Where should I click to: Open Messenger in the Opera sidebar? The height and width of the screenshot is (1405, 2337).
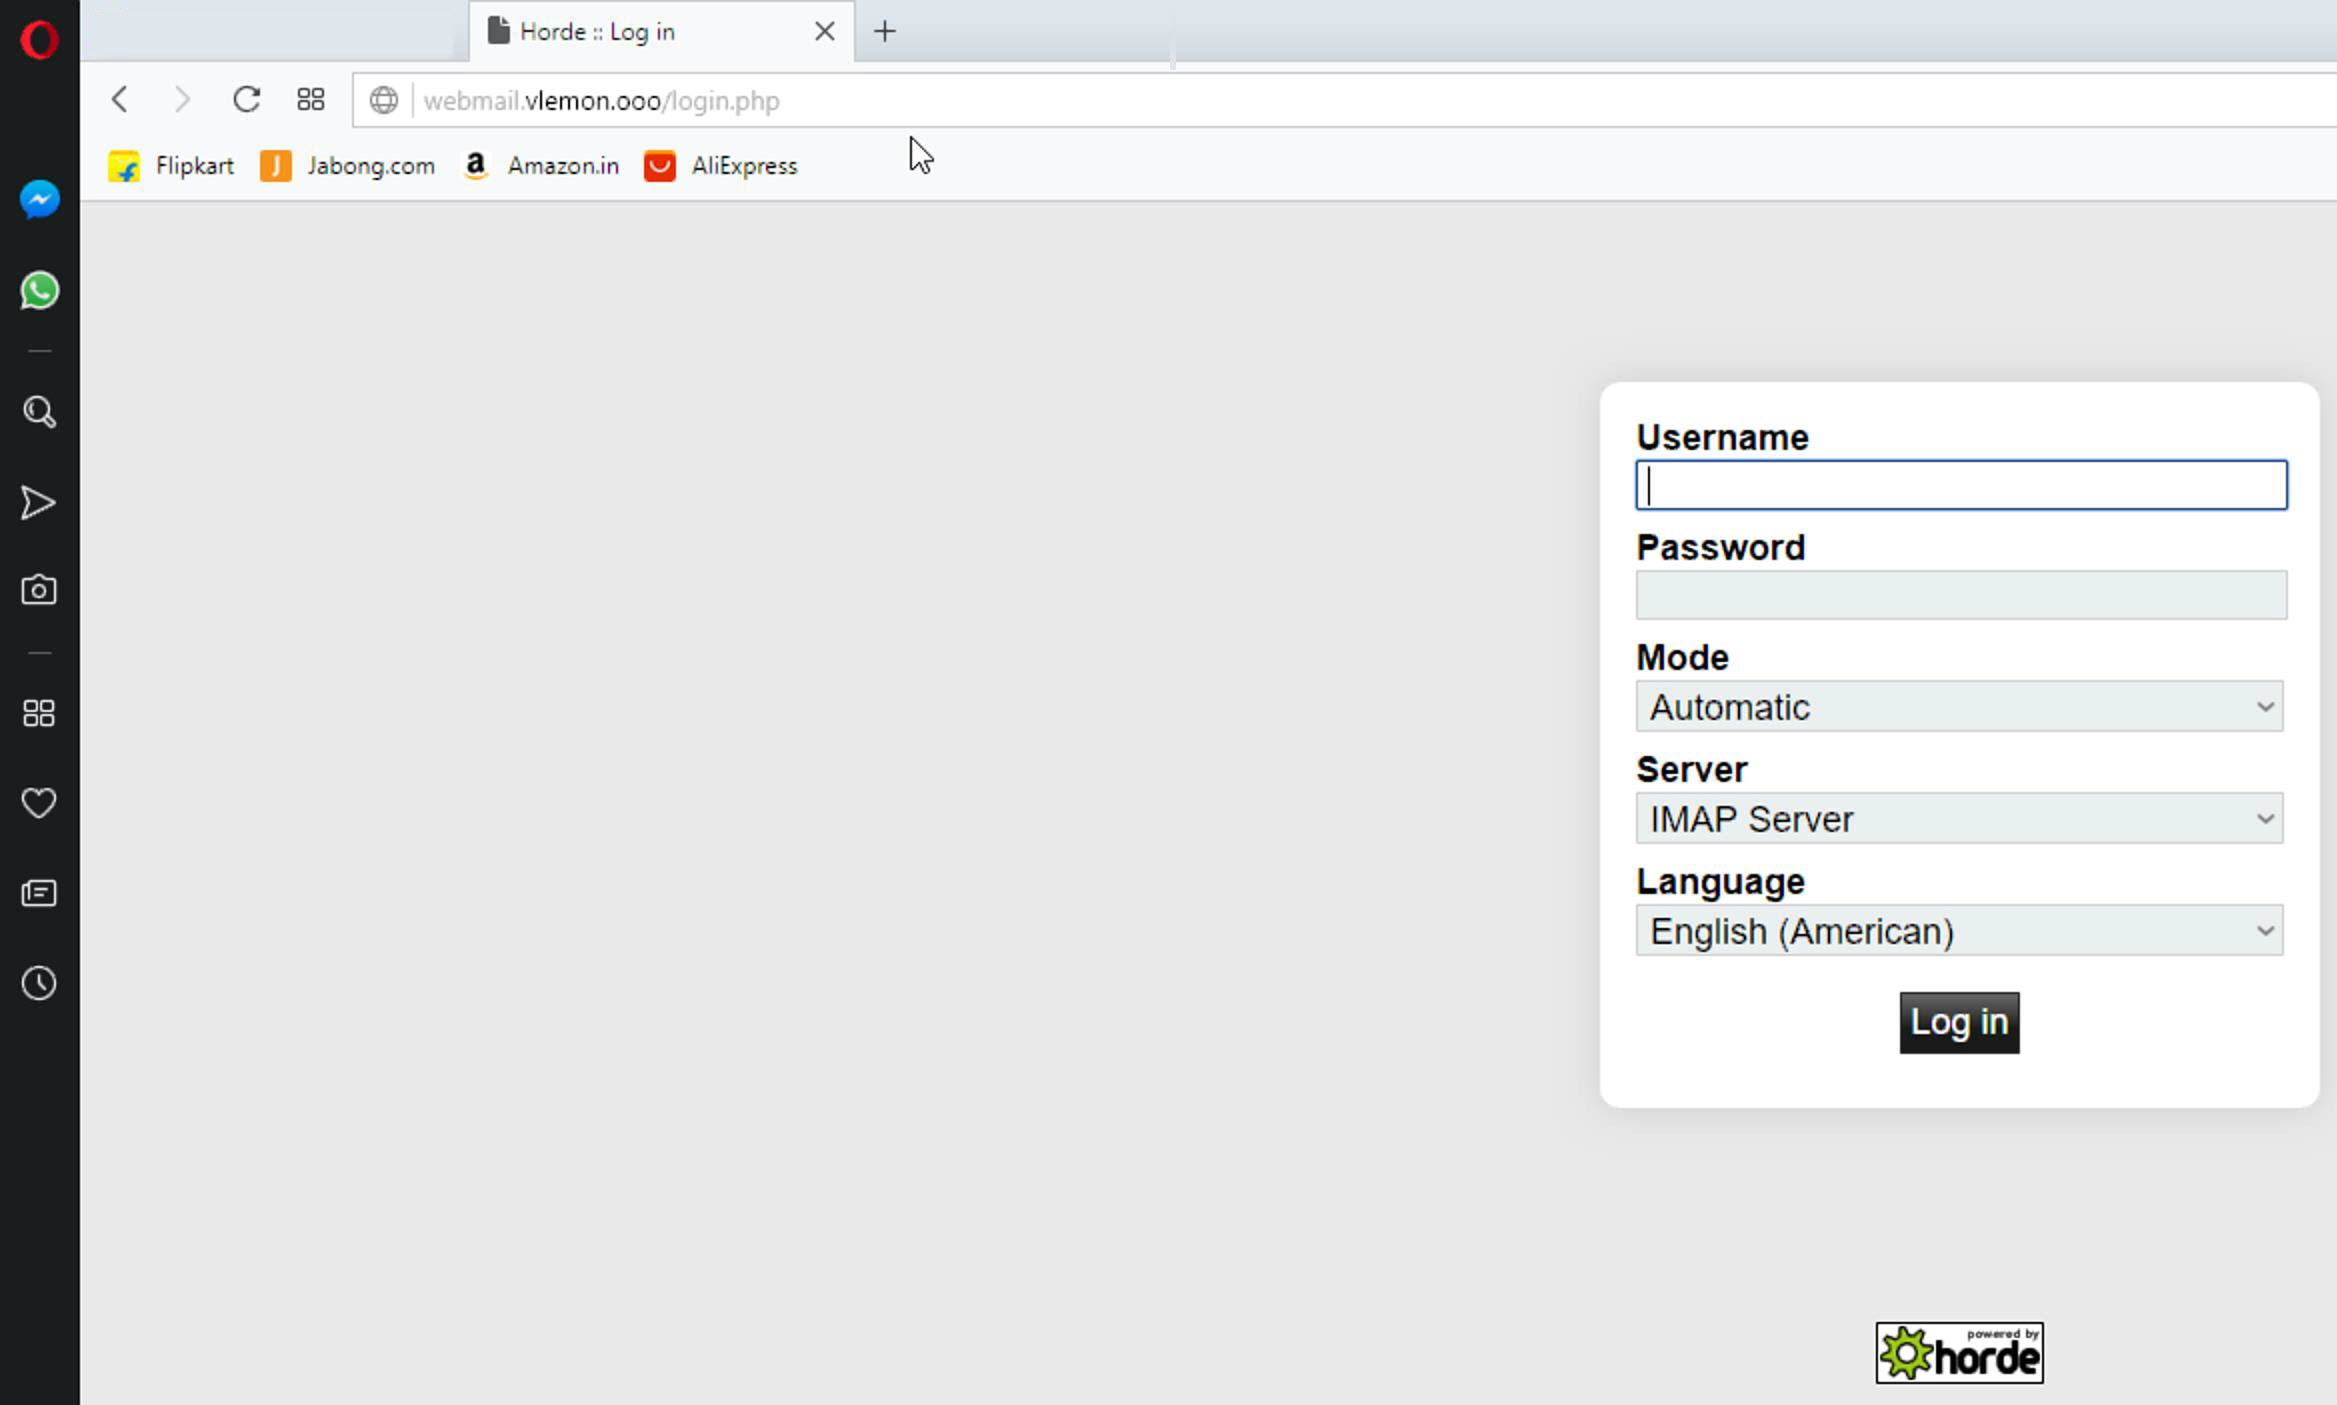[39, 200]
